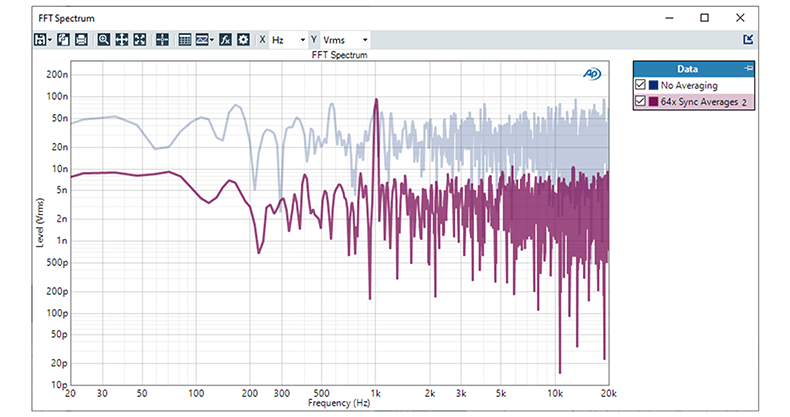Image resolution: width=790 pixels, height=417 pixels.
Task: Toggle the graph cursors icon
Action: (162, 39)
